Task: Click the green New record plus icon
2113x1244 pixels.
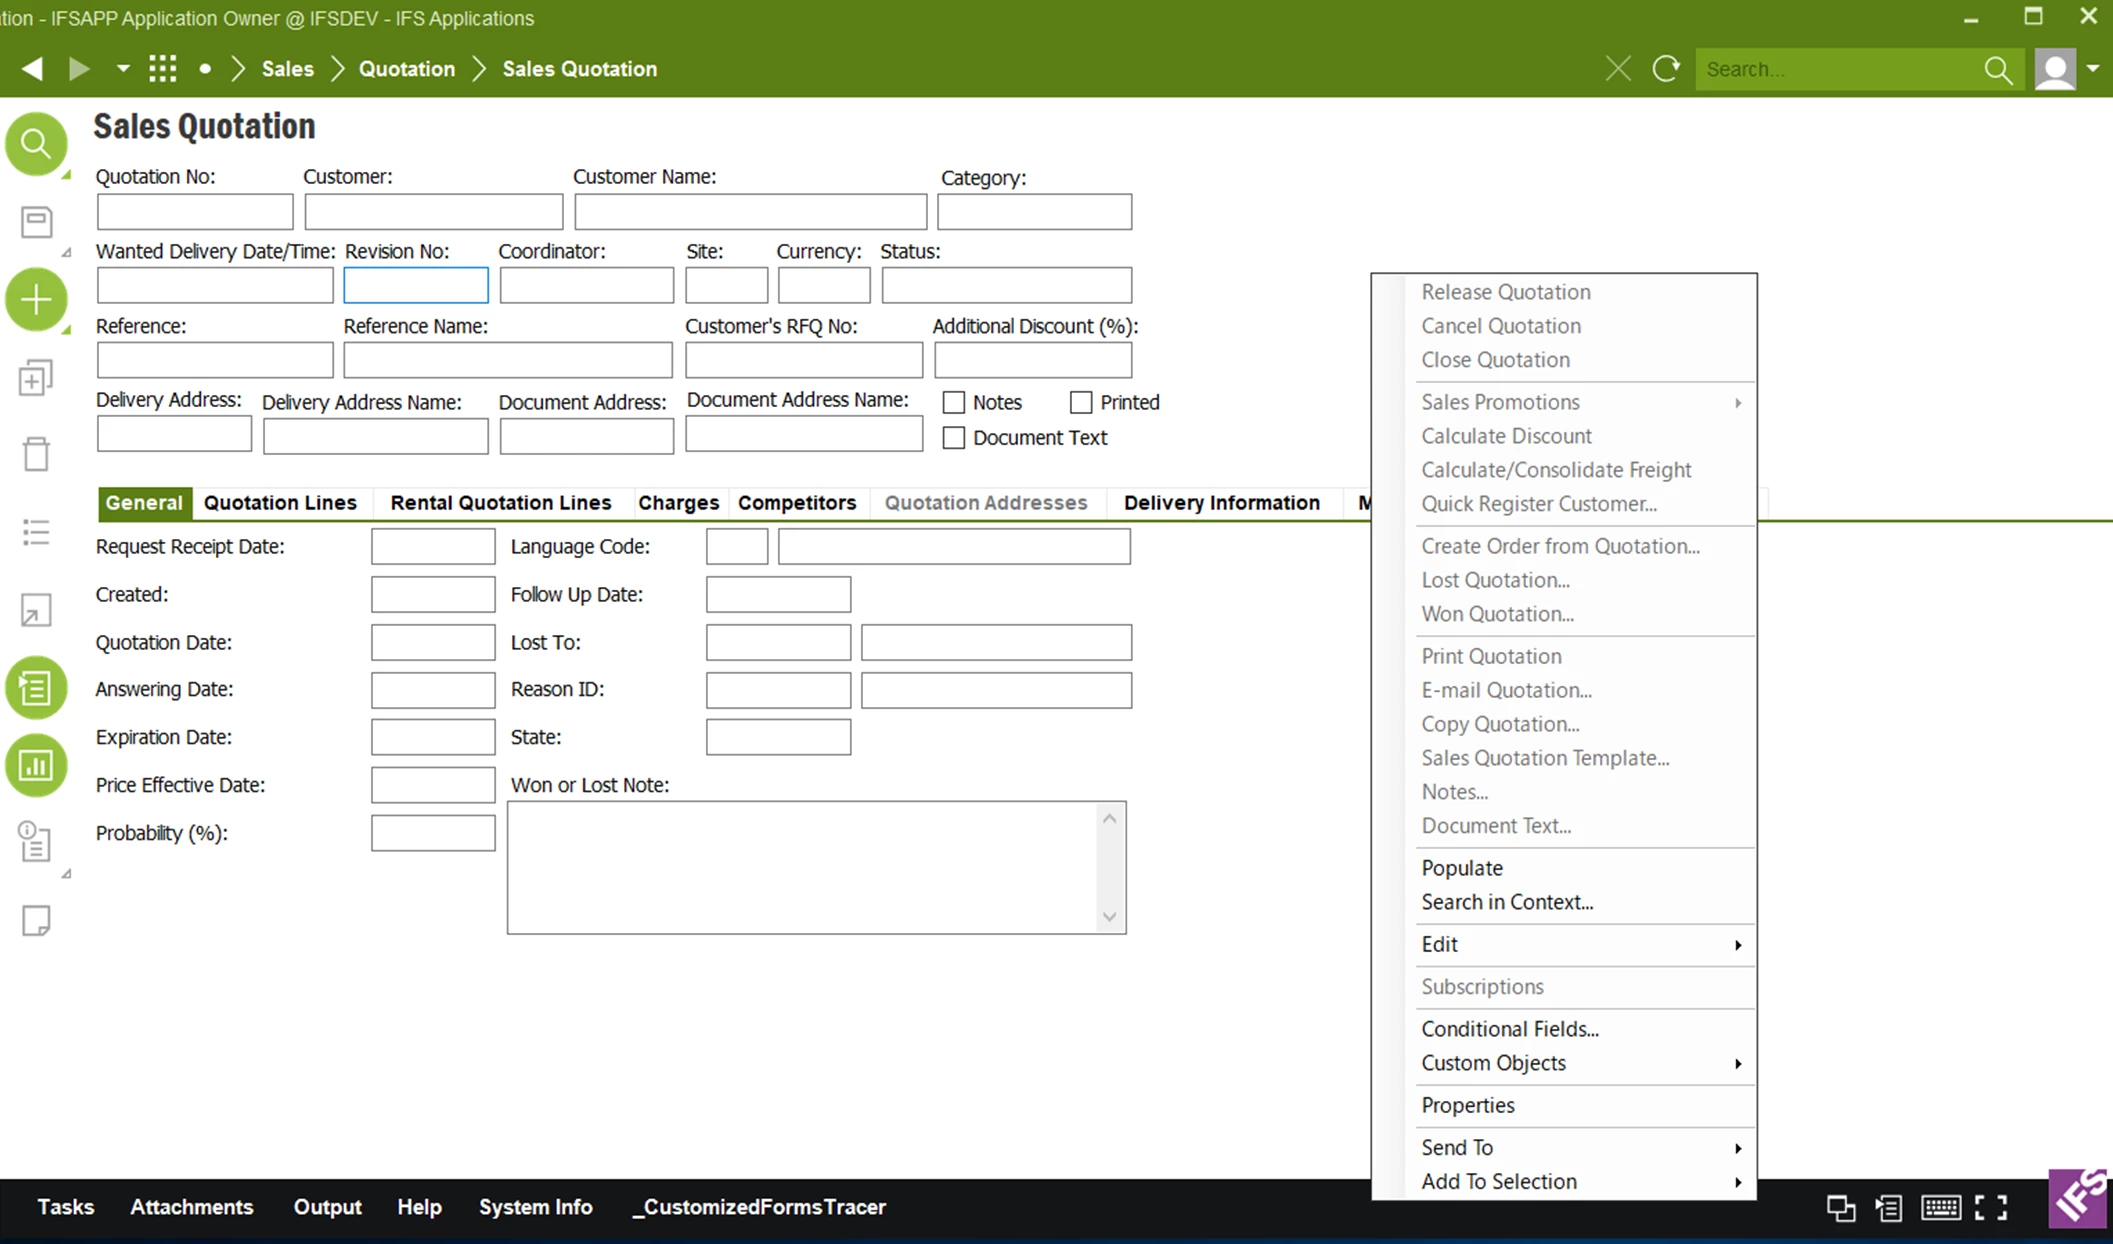Action: tap(36, 299)
